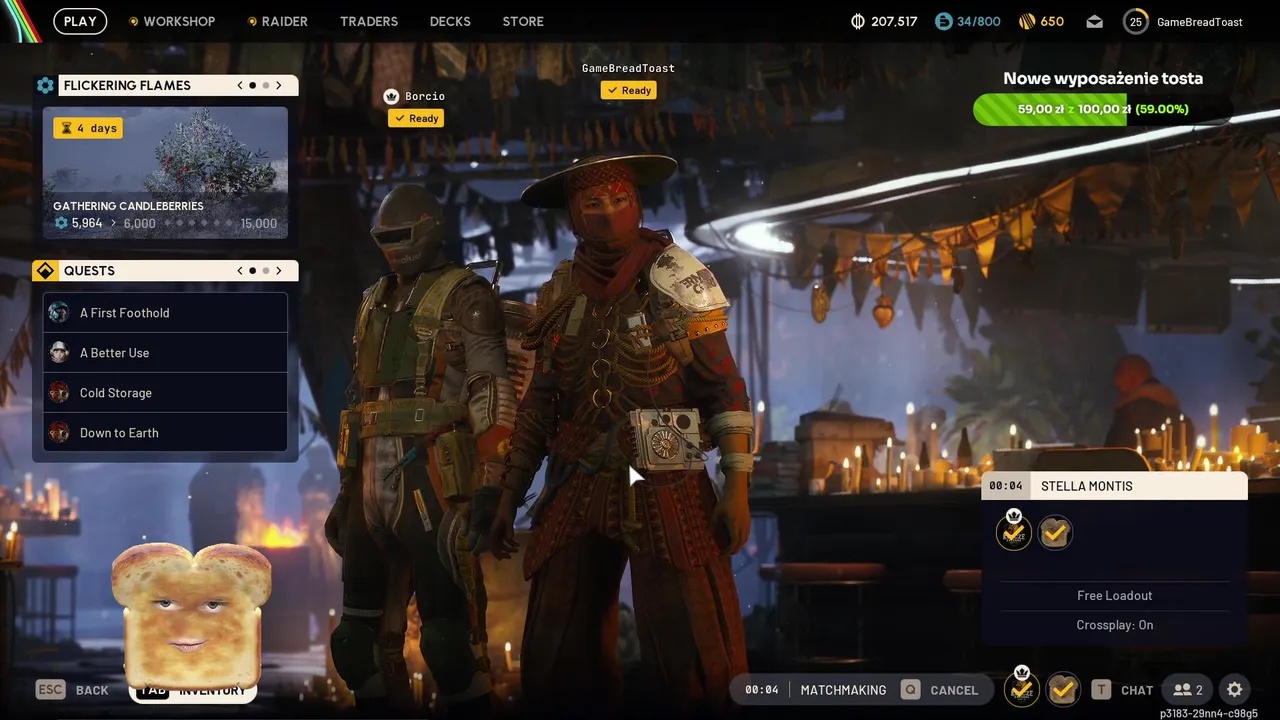The image size is (1280, 720).
Task: Click leader ready icon in bottom bar
Action: click(x=1021, y=688)
